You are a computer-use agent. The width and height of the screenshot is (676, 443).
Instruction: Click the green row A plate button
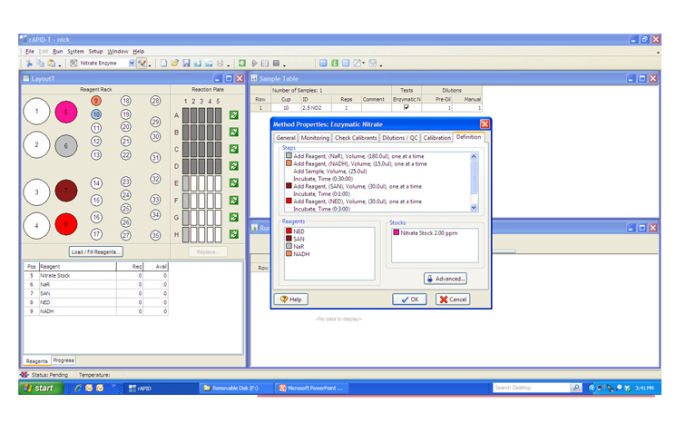[x=233, y=116]
